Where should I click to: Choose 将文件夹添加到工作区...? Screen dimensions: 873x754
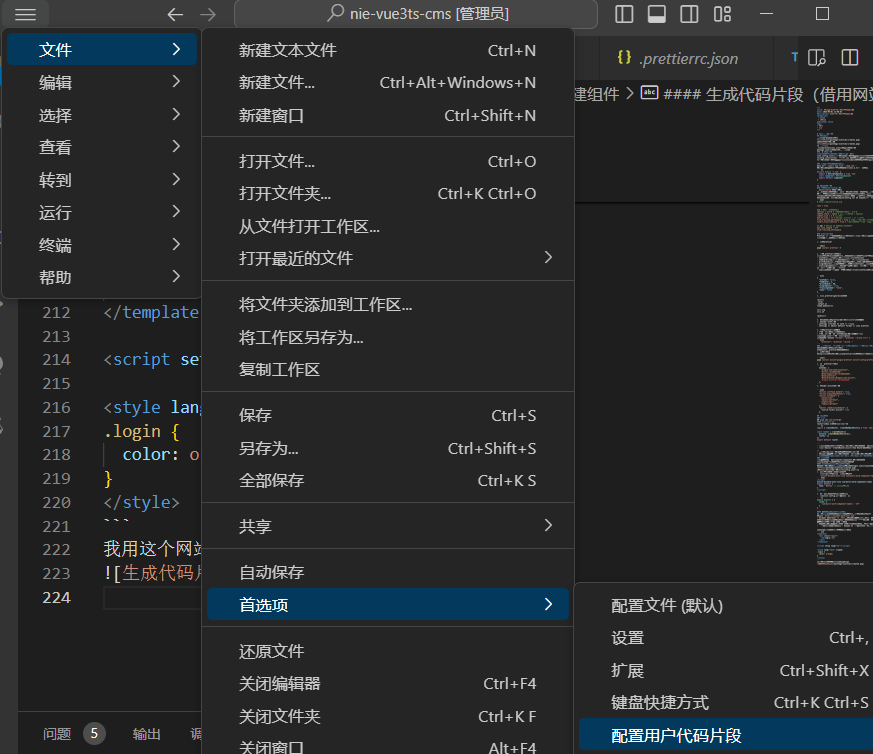pyautogui.click(x=388, y=305)
